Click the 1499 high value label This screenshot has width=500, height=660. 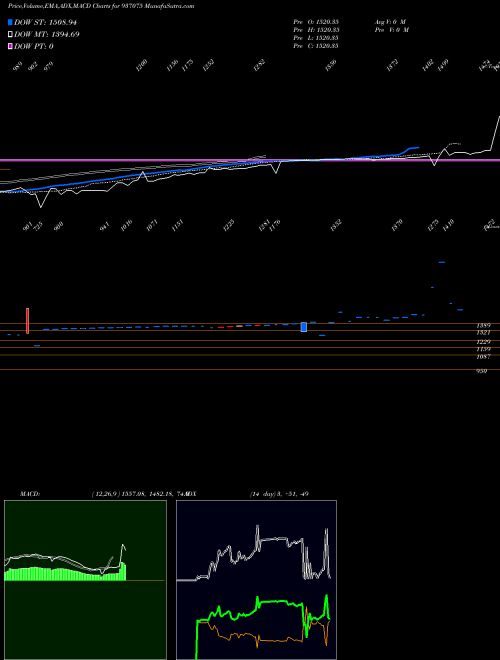443,65
